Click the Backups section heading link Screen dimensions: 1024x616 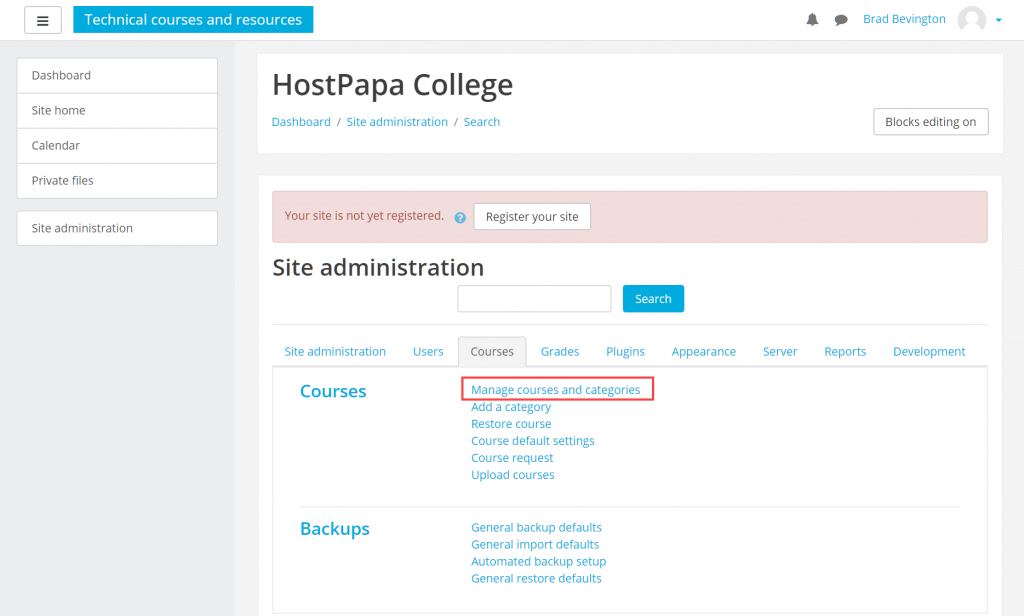point(334,528)
